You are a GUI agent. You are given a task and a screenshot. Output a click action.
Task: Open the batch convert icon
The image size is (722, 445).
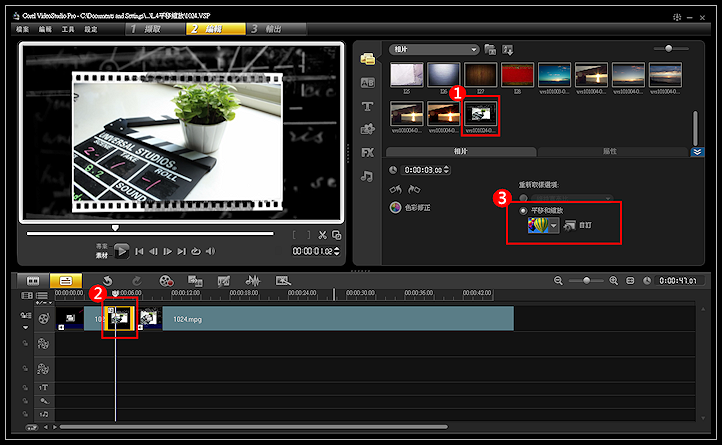point(195,281)
